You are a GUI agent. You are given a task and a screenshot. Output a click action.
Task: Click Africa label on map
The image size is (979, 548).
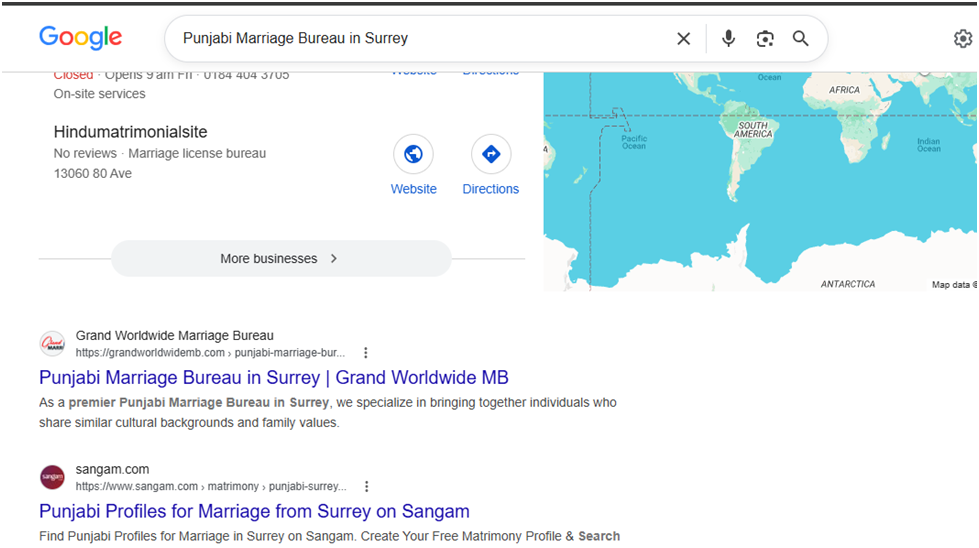coord(844,90)
